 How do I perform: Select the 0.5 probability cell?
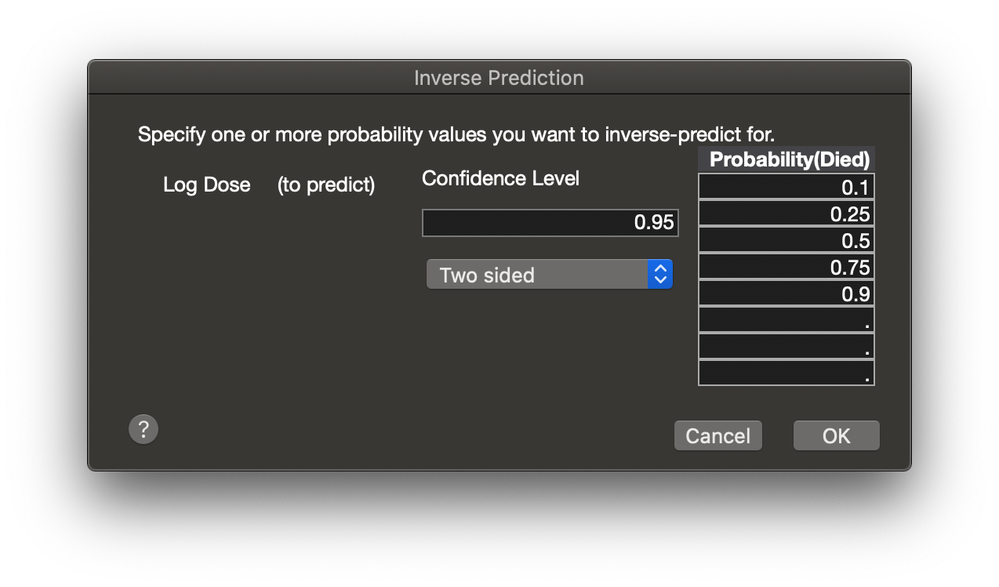[786, 241]
